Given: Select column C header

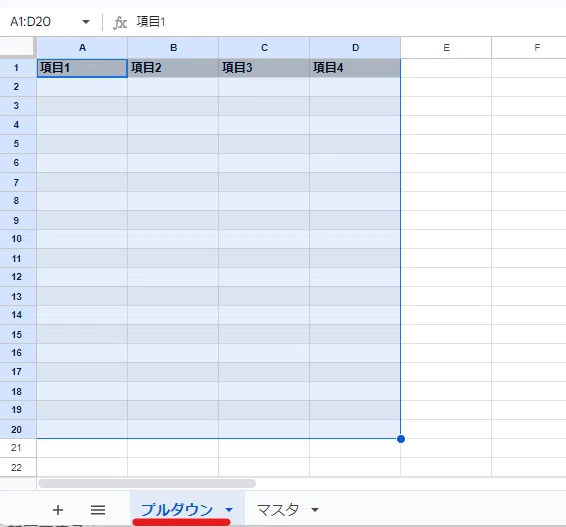Looking at the screenshot, I should 264,48.
